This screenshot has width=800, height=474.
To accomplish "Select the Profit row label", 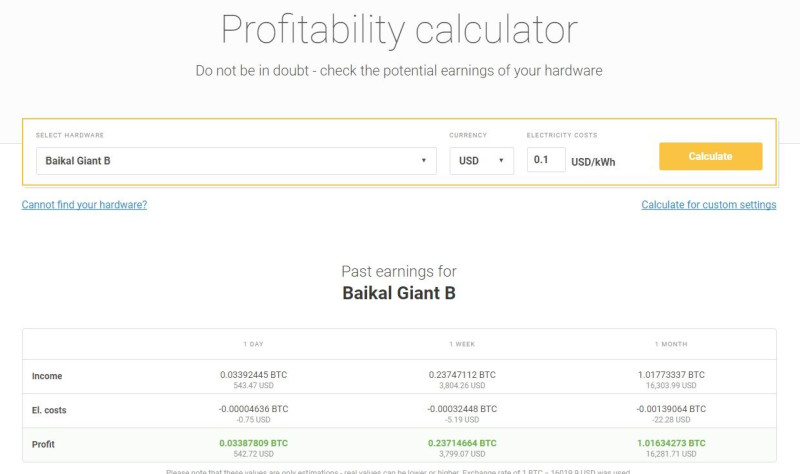I will pyautogui.click(x=45, y=443).
